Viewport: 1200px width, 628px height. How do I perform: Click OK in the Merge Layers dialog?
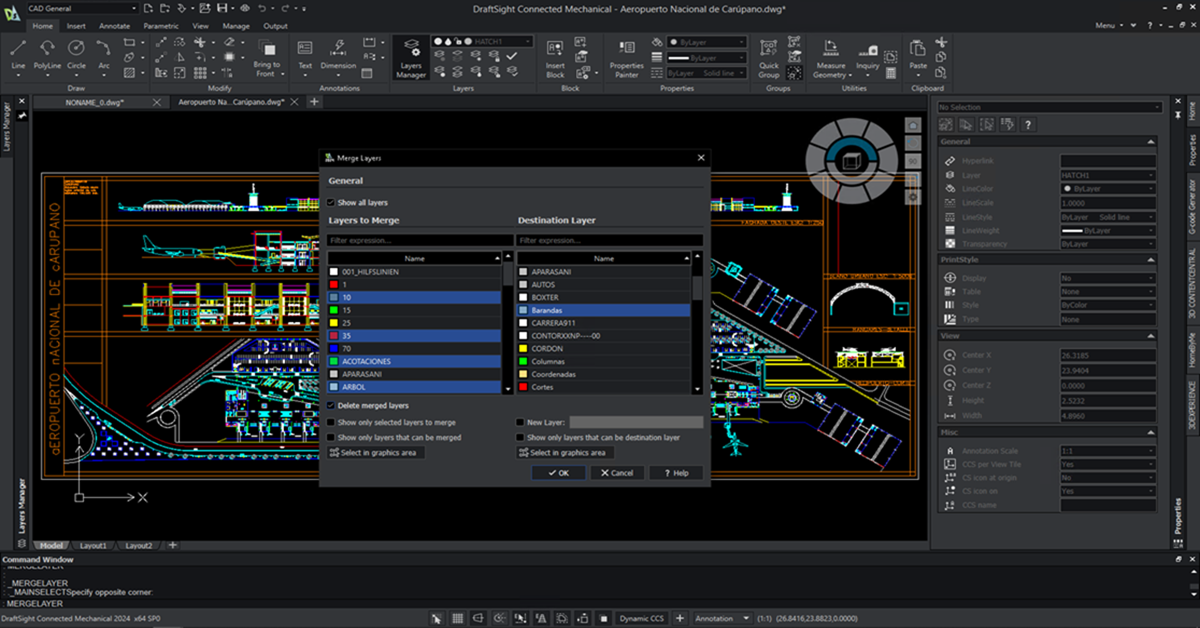(559, 472)
